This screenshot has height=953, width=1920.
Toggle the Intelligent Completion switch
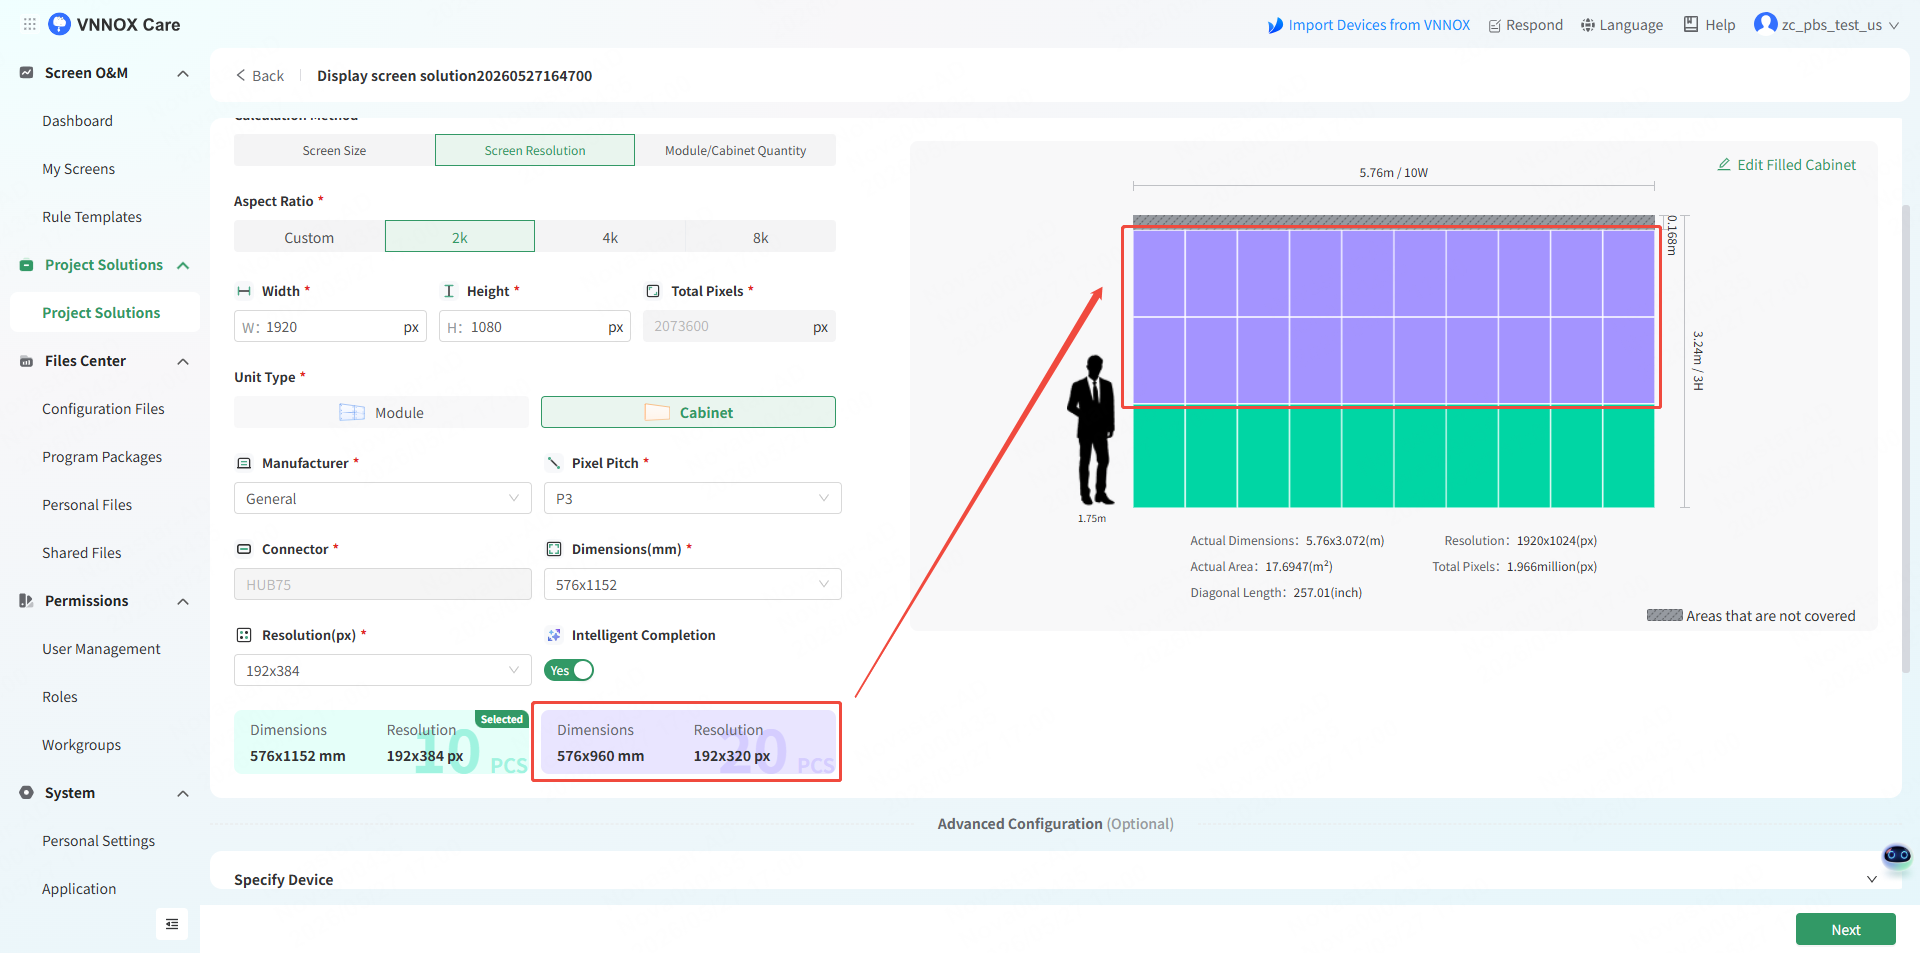tap(569, 670)
